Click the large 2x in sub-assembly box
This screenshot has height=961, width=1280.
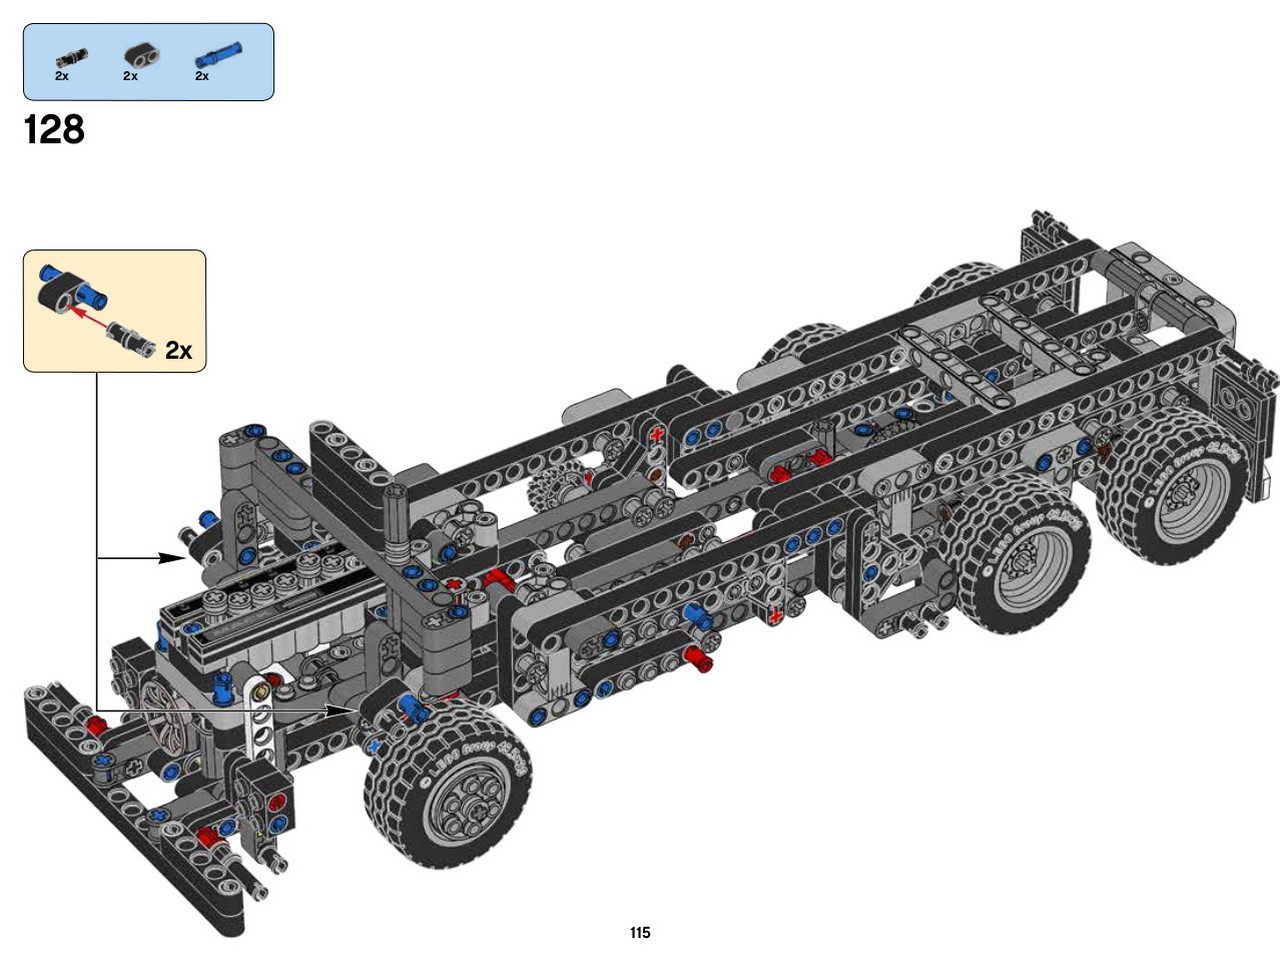[x=179, y=350]
